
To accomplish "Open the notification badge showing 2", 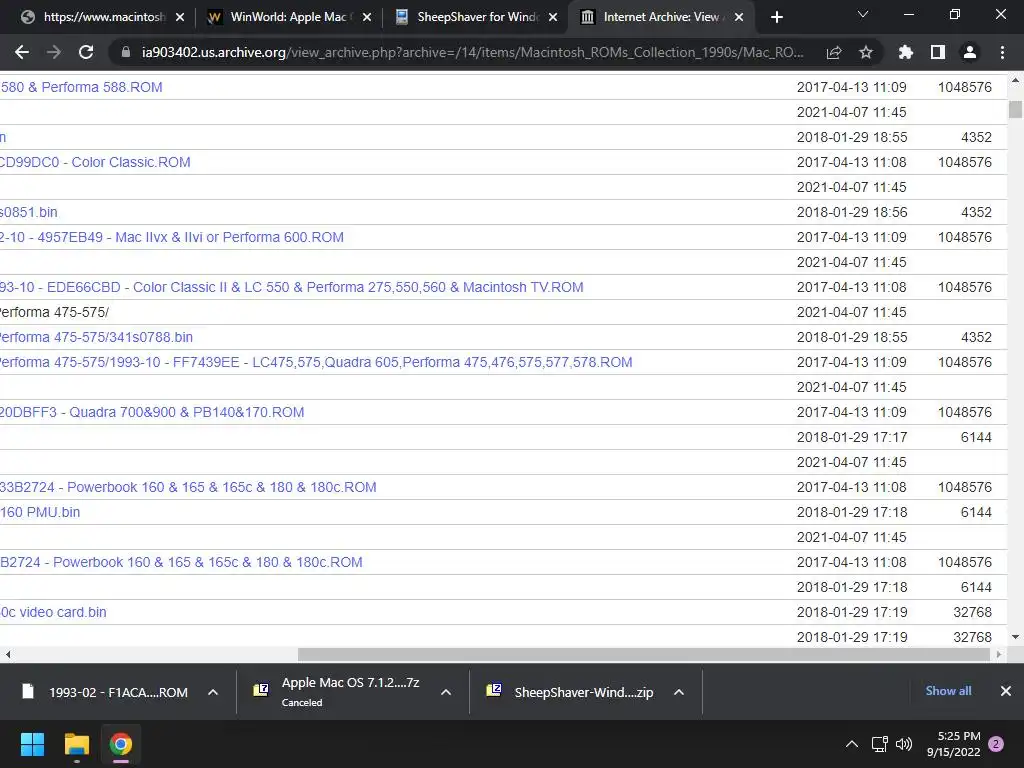I will click(996, 744).
